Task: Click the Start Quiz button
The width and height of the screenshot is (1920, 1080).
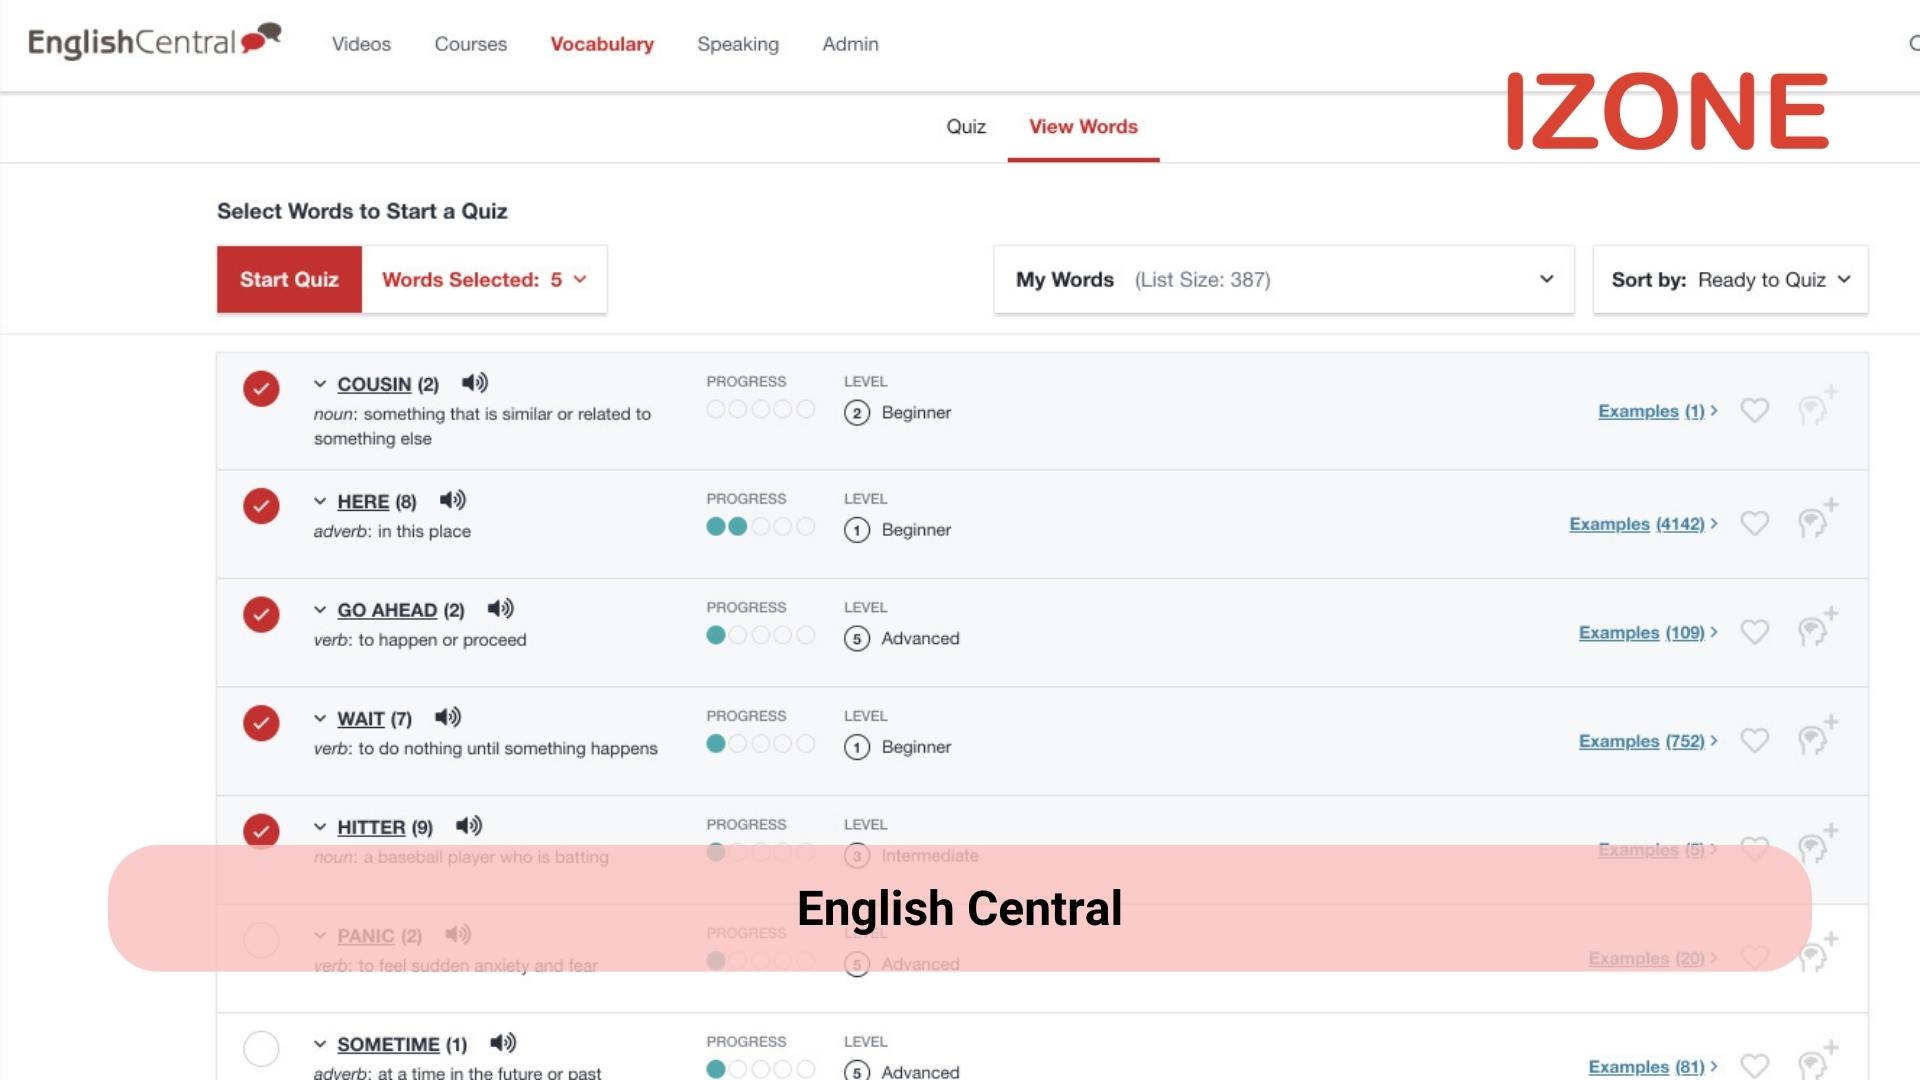Action: coord(289,280)
